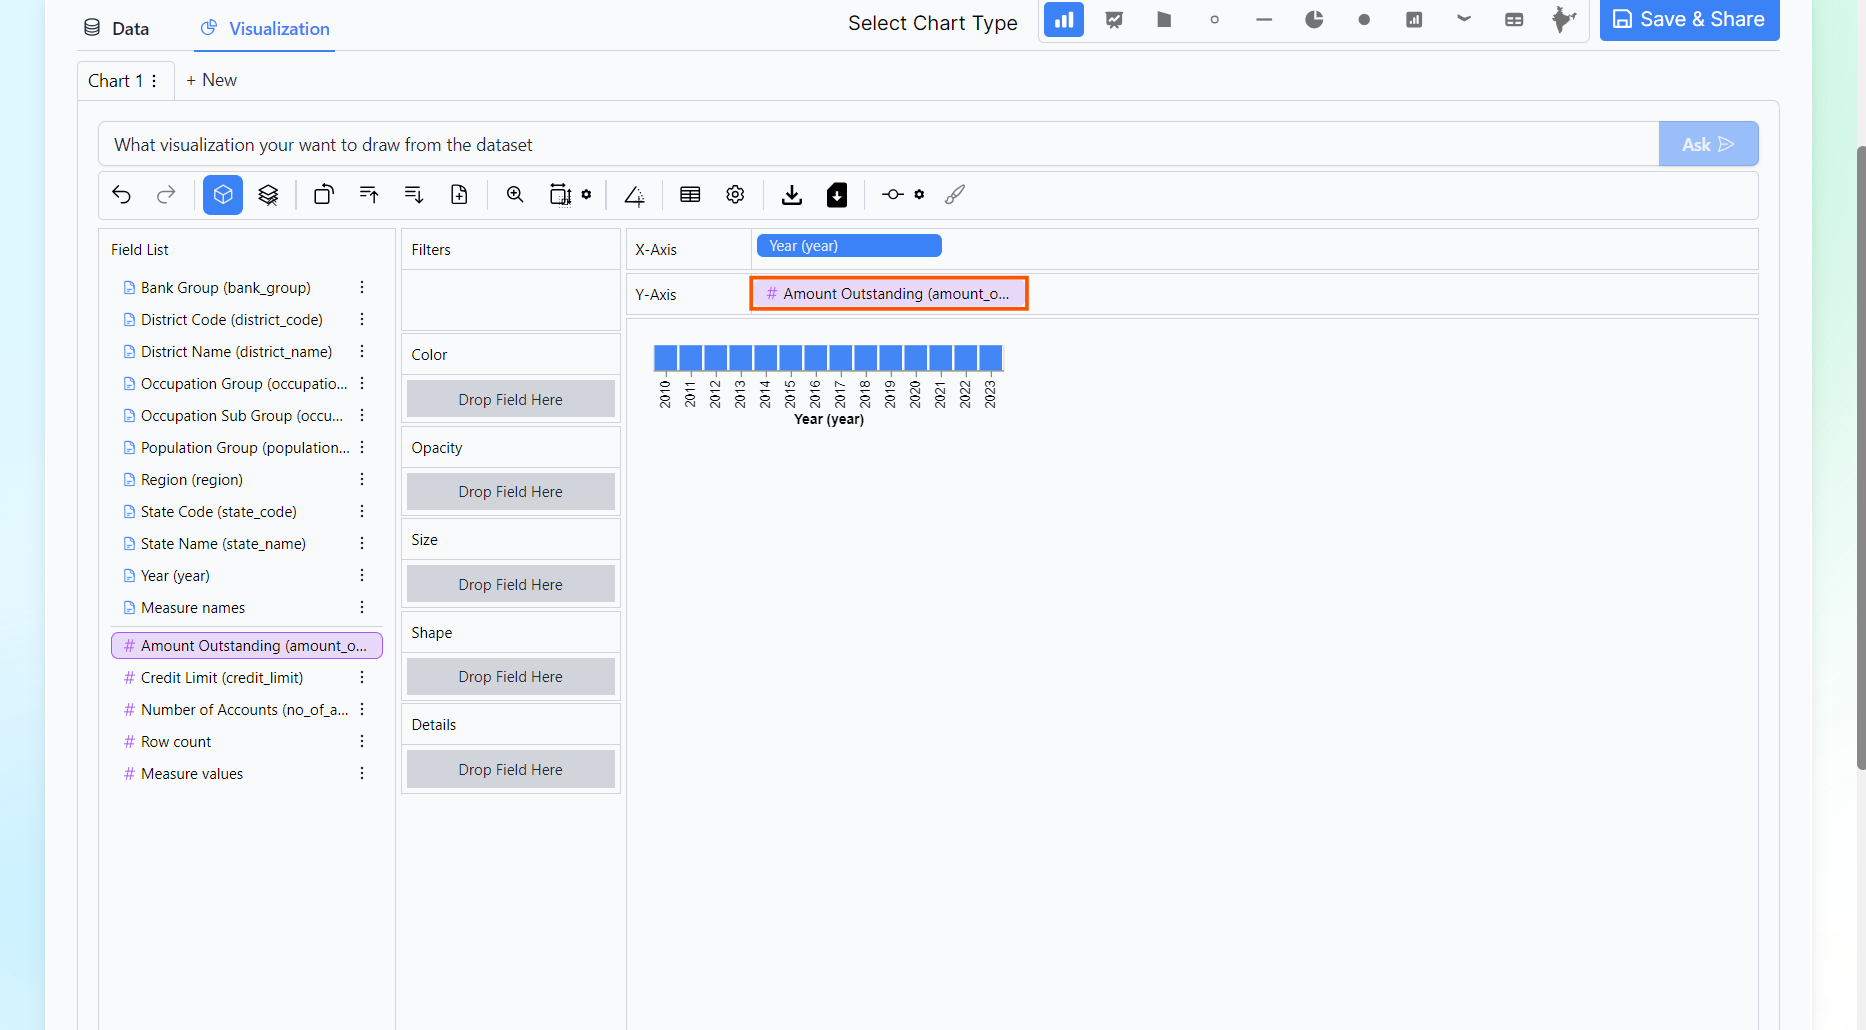The height and width of the screenshot is (1030, 1866).
Task: Click the 2015 bar in chart
Action: click(x=790, y=358)
